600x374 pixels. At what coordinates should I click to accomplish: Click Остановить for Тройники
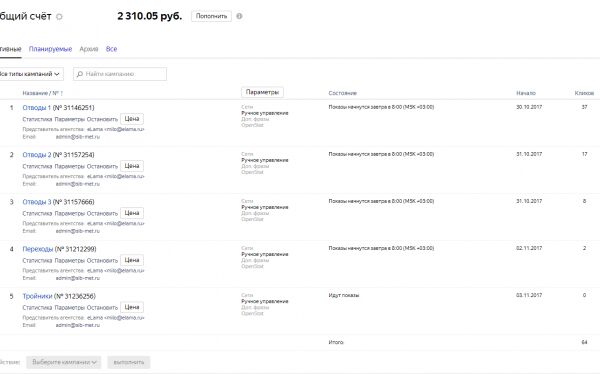[x=102, y=307]
